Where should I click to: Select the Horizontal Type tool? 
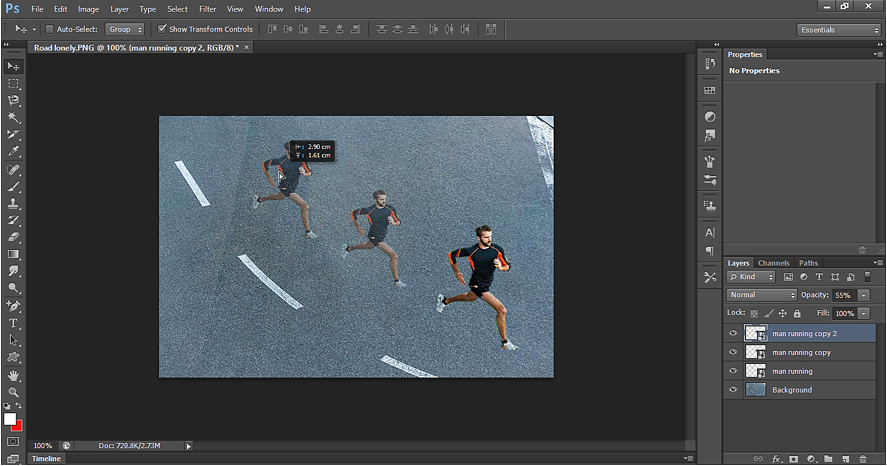pyautogui.click(x=14, y=323)
